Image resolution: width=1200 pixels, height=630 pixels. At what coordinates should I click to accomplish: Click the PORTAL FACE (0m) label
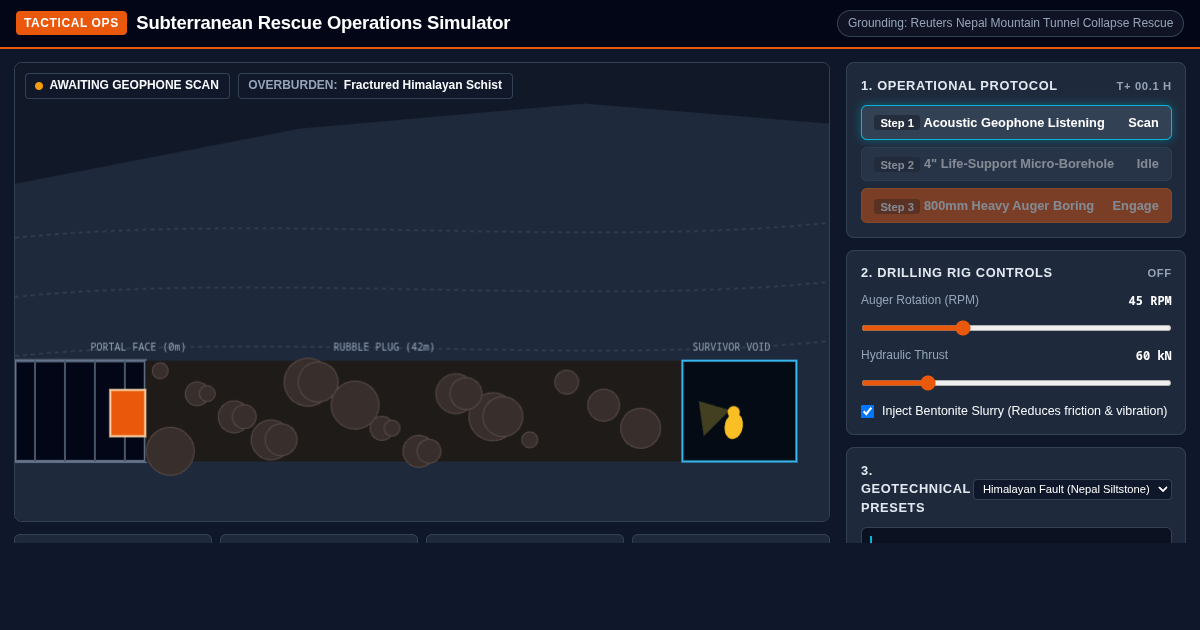[x=138, y=348]
